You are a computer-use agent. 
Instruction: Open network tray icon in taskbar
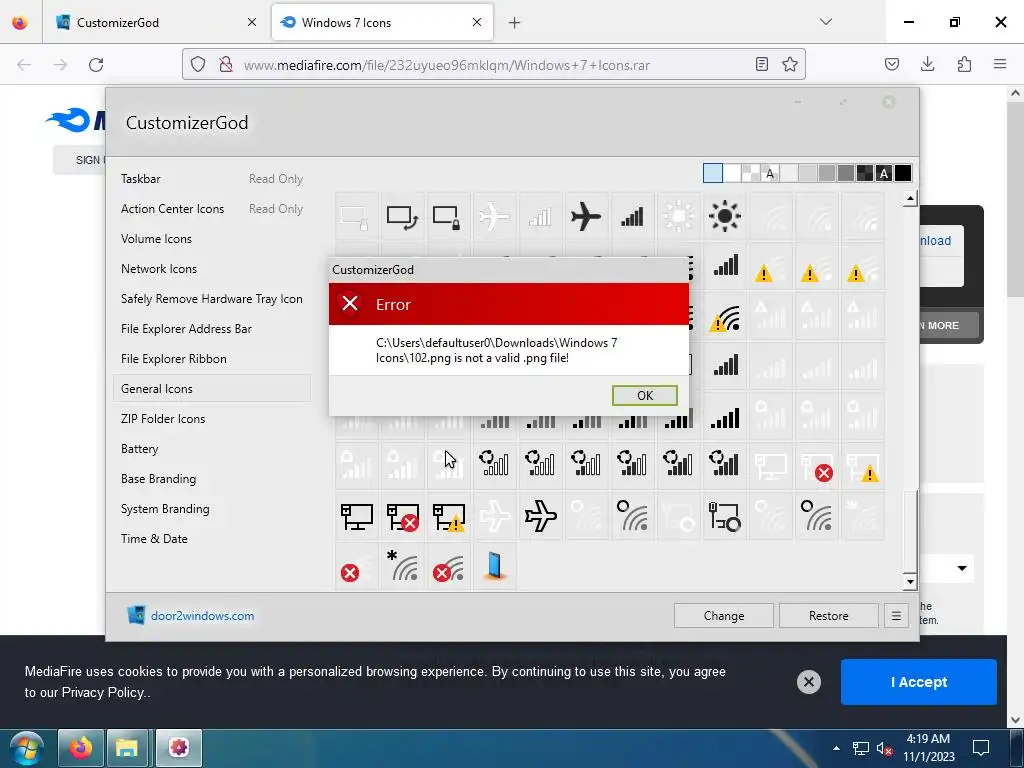click(x=861, y=748)
